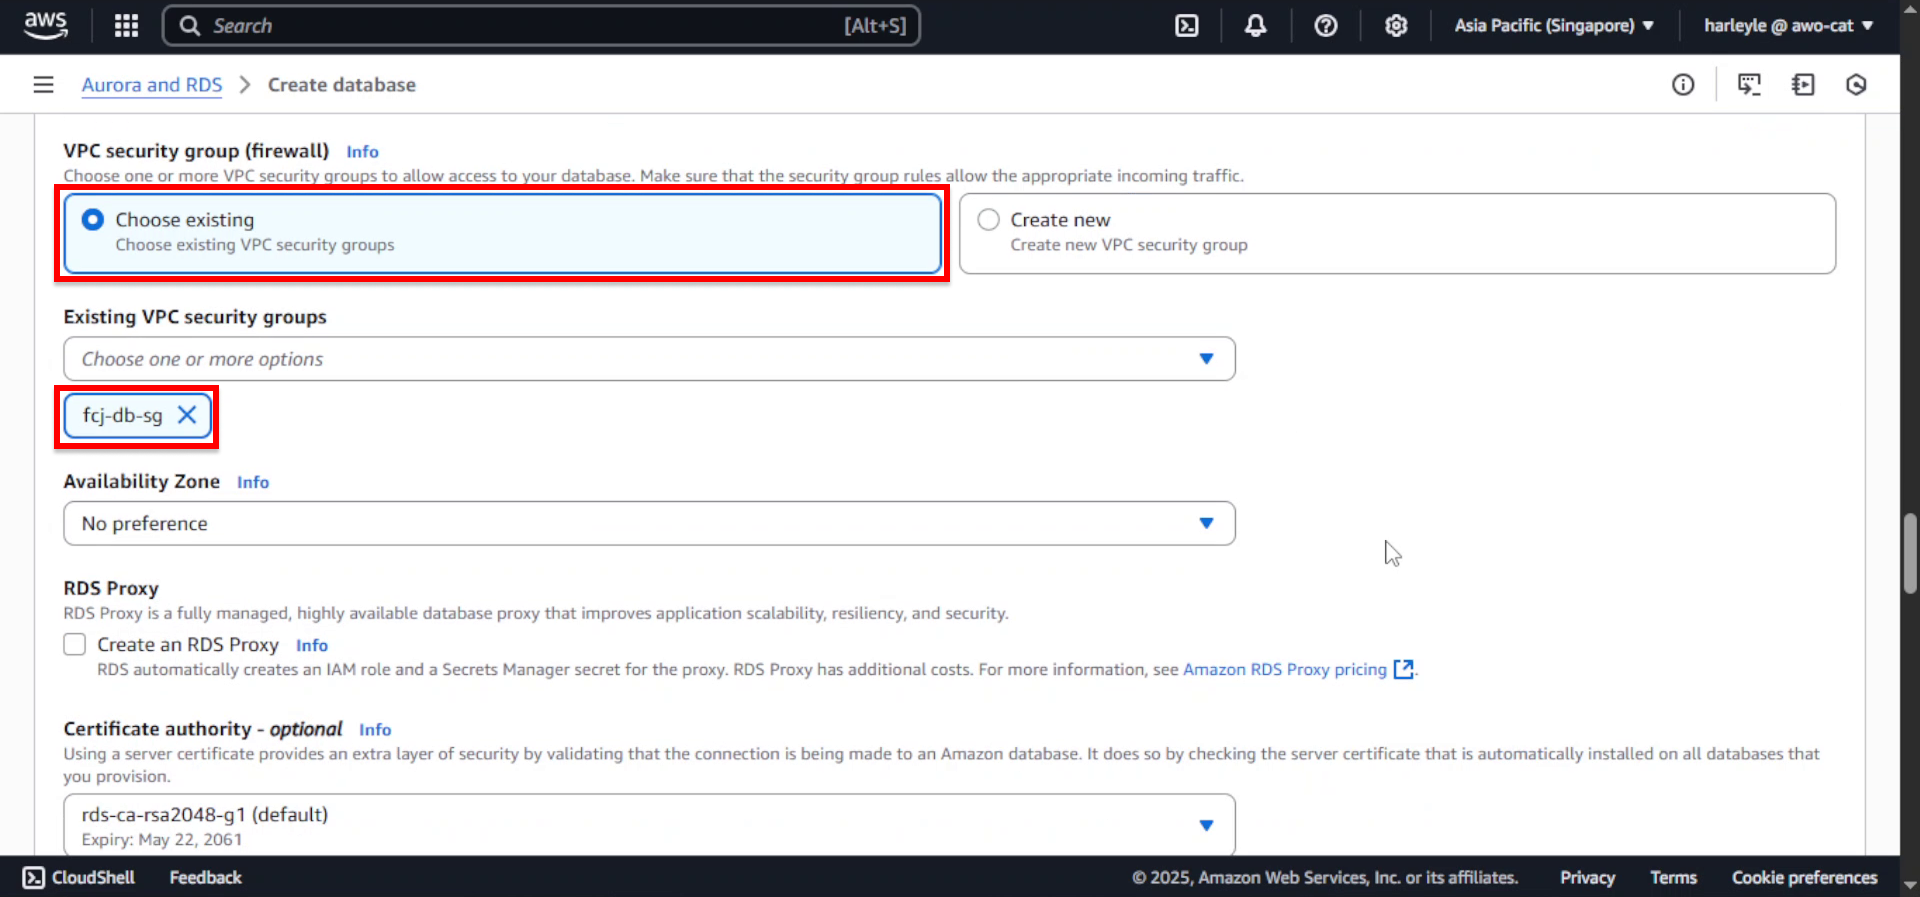Open the info panel circle icon
The height and width of the screenshot is (897, 1920).
1683,85
